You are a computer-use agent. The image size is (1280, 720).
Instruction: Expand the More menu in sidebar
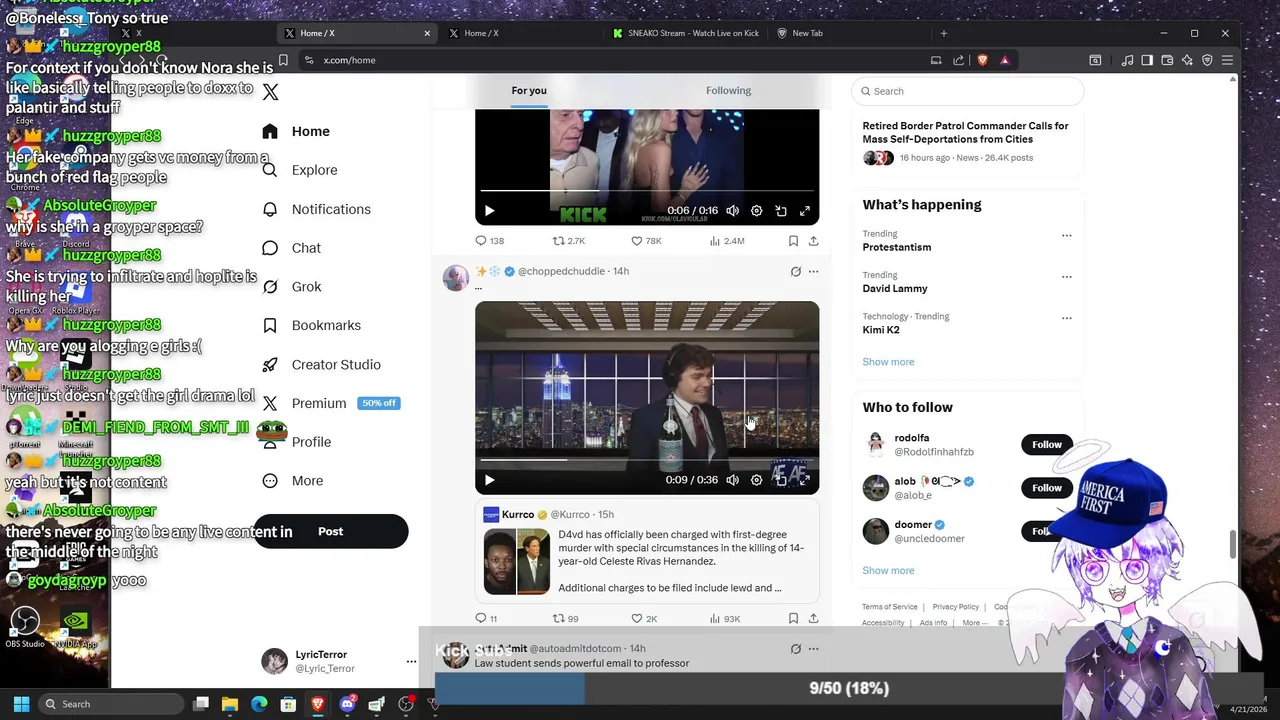tap(293, 481)
